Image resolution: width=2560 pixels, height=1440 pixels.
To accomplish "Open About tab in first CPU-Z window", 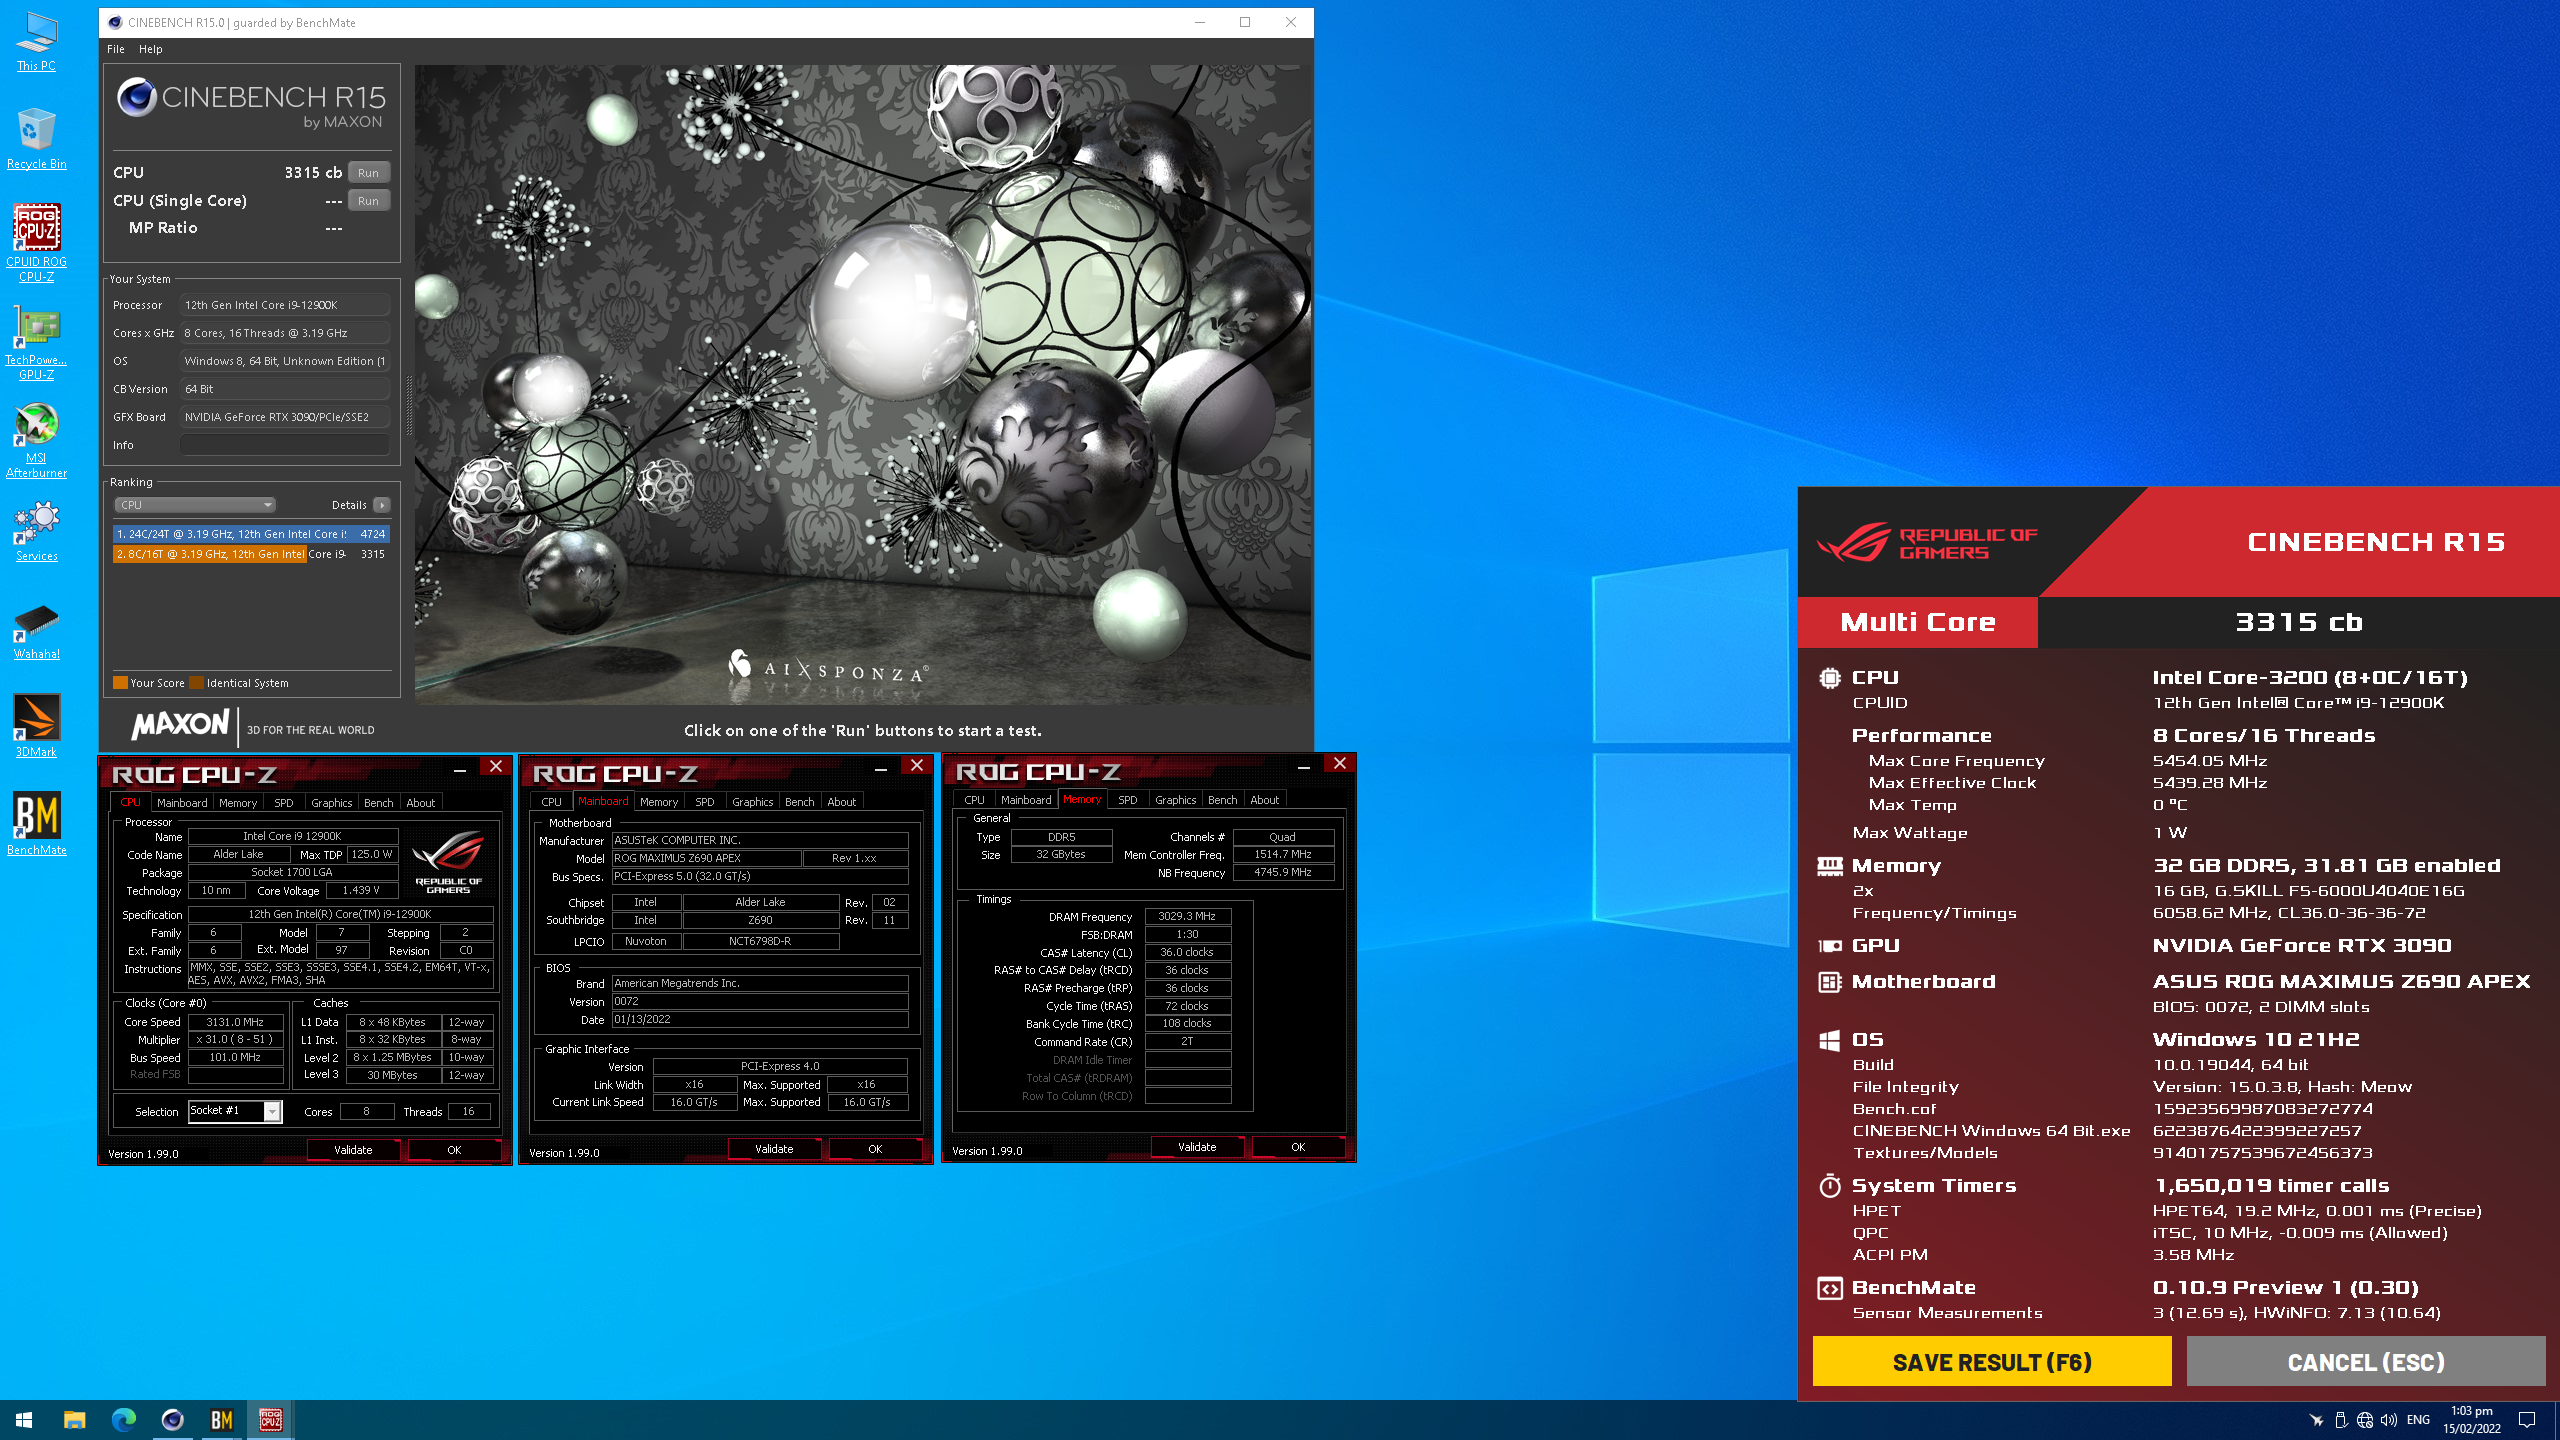I will click(421, 803).
